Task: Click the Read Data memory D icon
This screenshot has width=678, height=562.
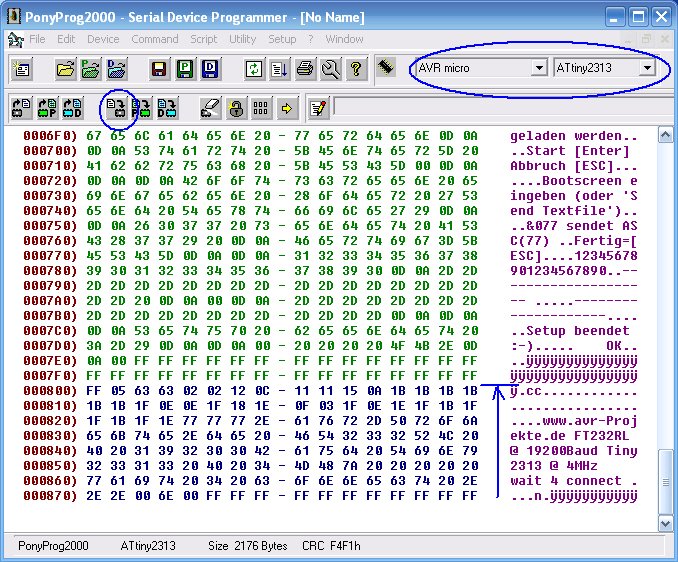Action: [72, 108]
